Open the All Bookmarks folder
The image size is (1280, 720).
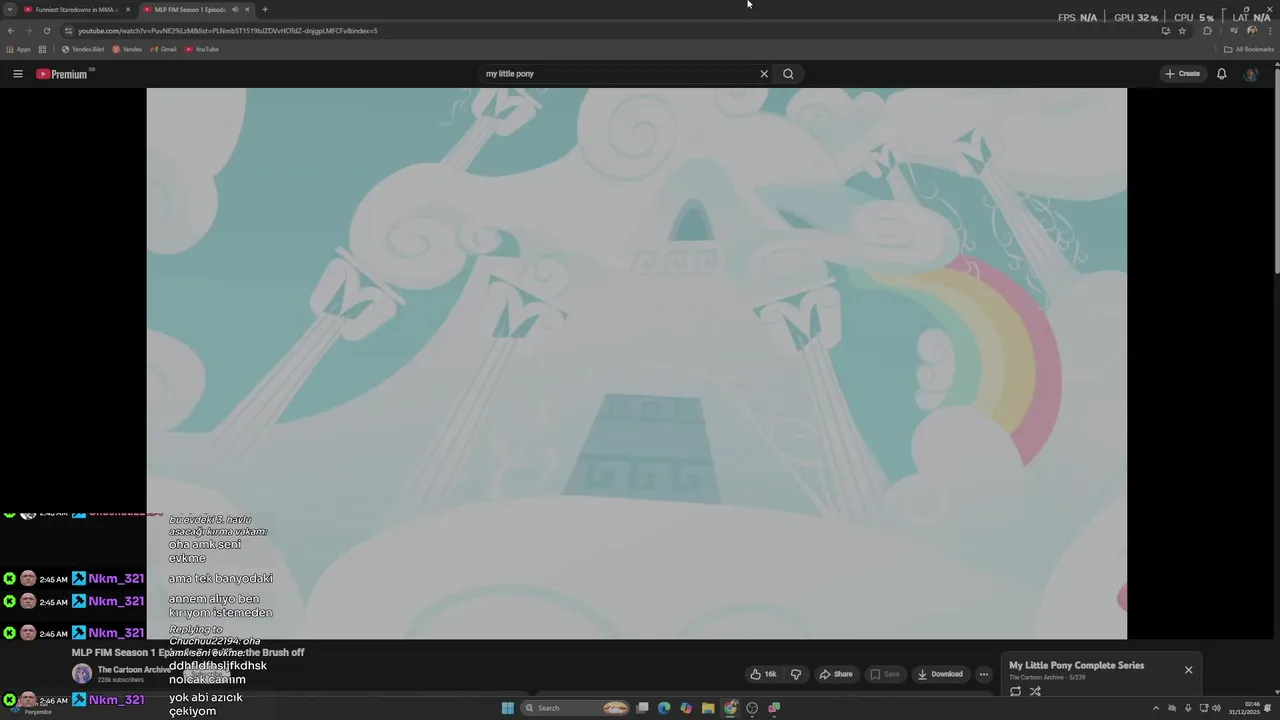pyautogui.click(x=1249, y=49)
